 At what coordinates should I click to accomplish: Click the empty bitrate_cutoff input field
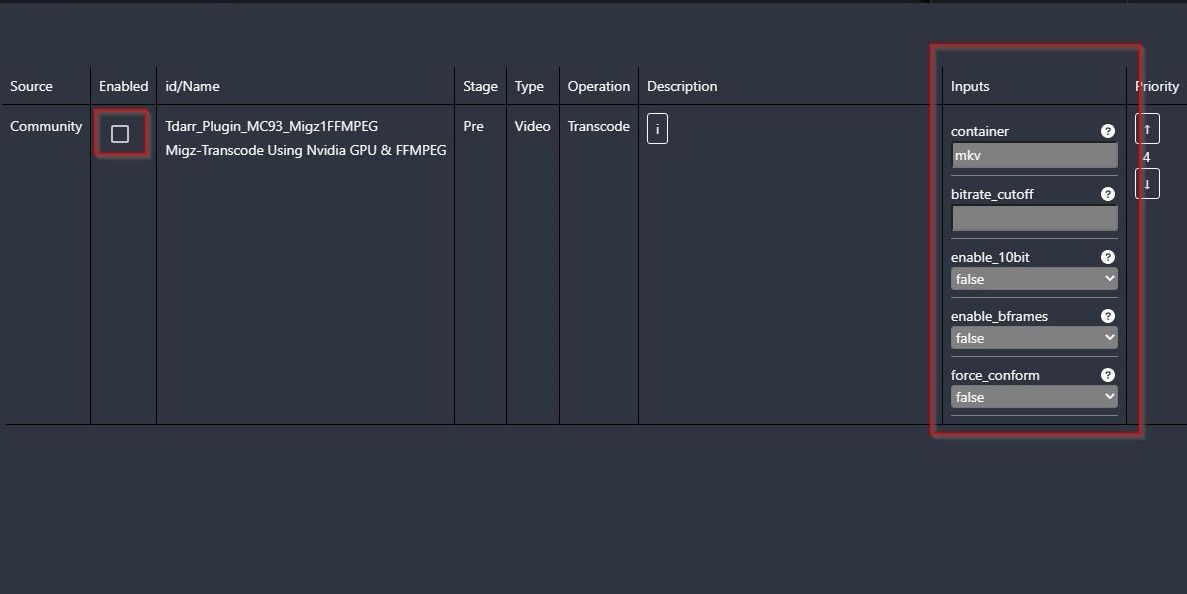(1033, 219)
